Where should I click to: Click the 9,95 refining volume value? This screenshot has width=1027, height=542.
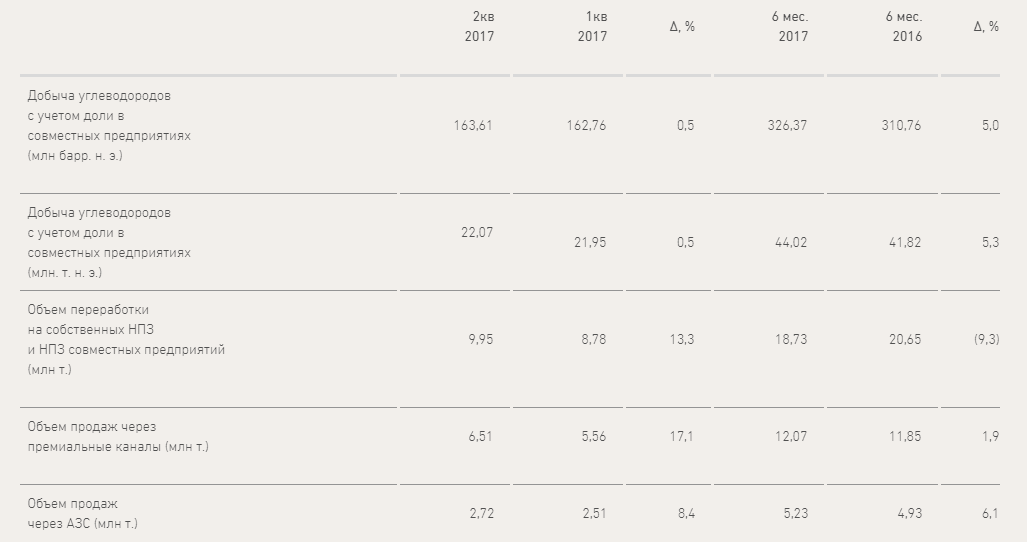[x=479, y=340]
